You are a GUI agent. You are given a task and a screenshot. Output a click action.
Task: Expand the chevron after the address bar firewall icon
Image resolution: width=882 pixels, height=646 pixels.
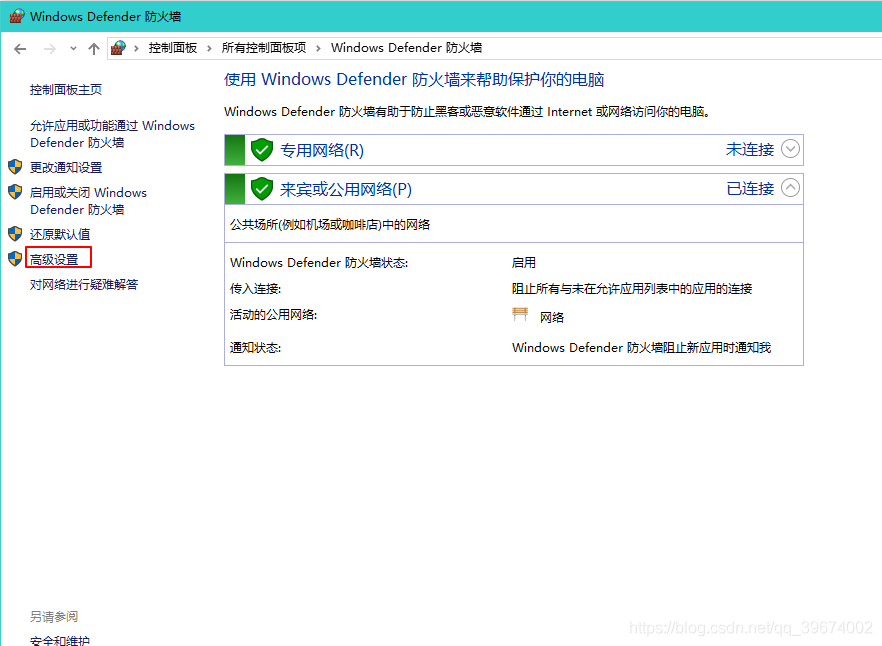(136, 48)
